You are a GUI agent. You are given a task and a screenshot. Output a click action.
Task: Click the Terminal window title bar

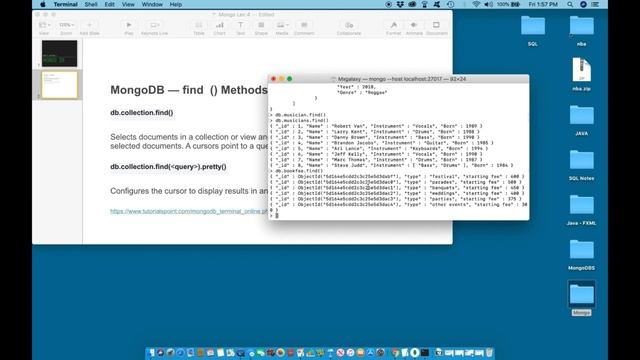[398, 79]
